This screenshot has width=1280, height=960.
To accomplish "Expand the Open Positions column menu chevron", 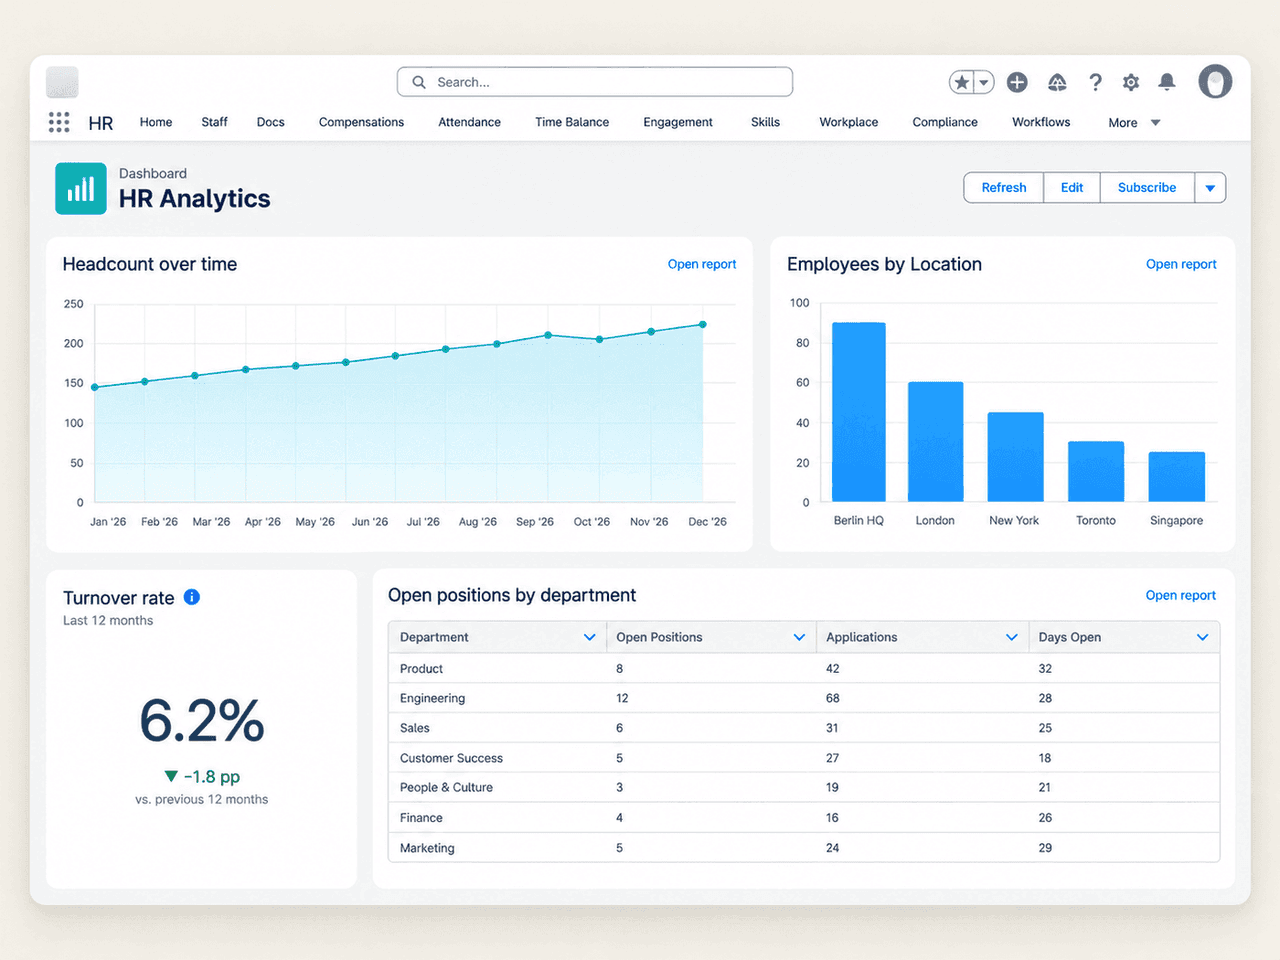I will (x=799, y=637).
